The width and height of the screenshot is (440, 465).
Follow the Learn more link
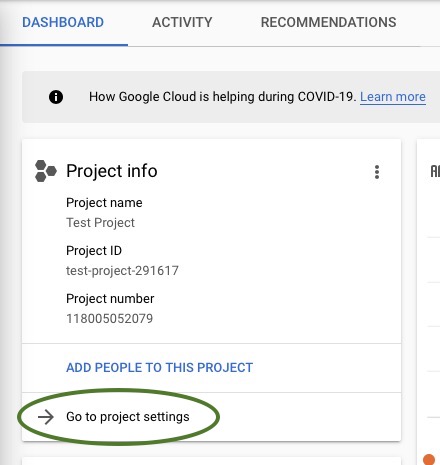393,97
